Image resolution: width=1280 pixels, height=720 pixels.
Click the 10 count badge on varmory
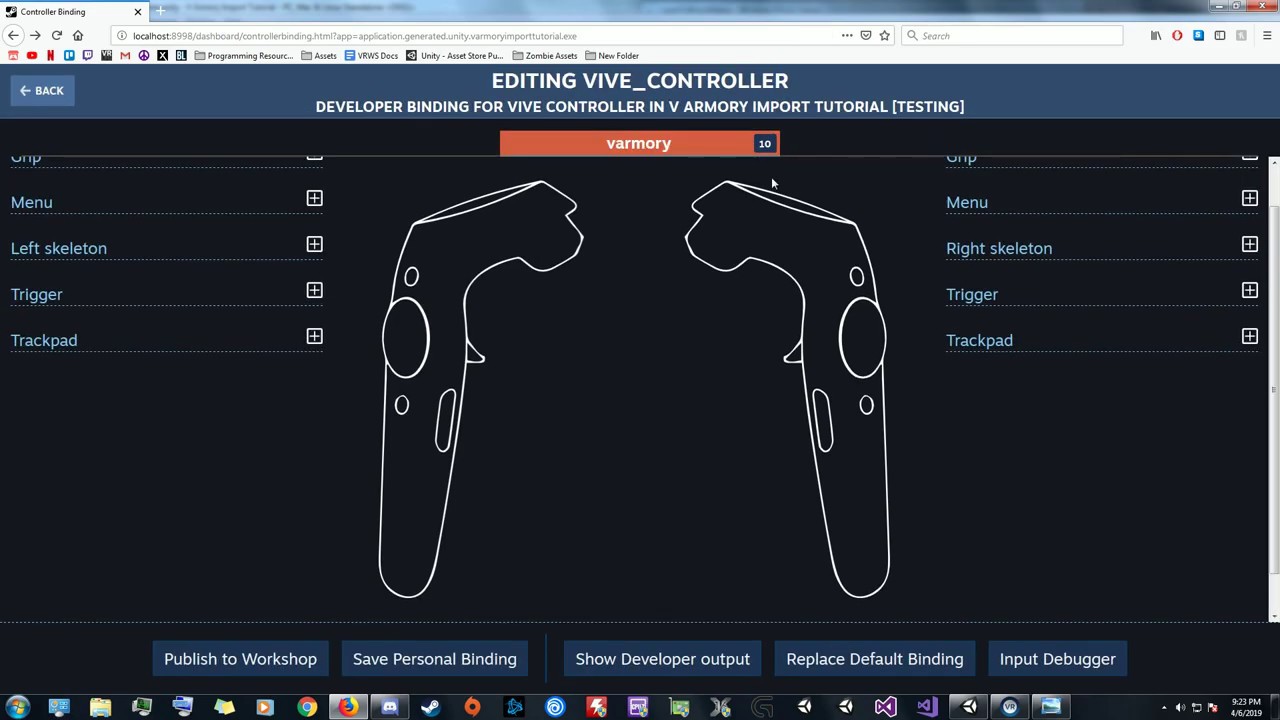click(764, 144)
